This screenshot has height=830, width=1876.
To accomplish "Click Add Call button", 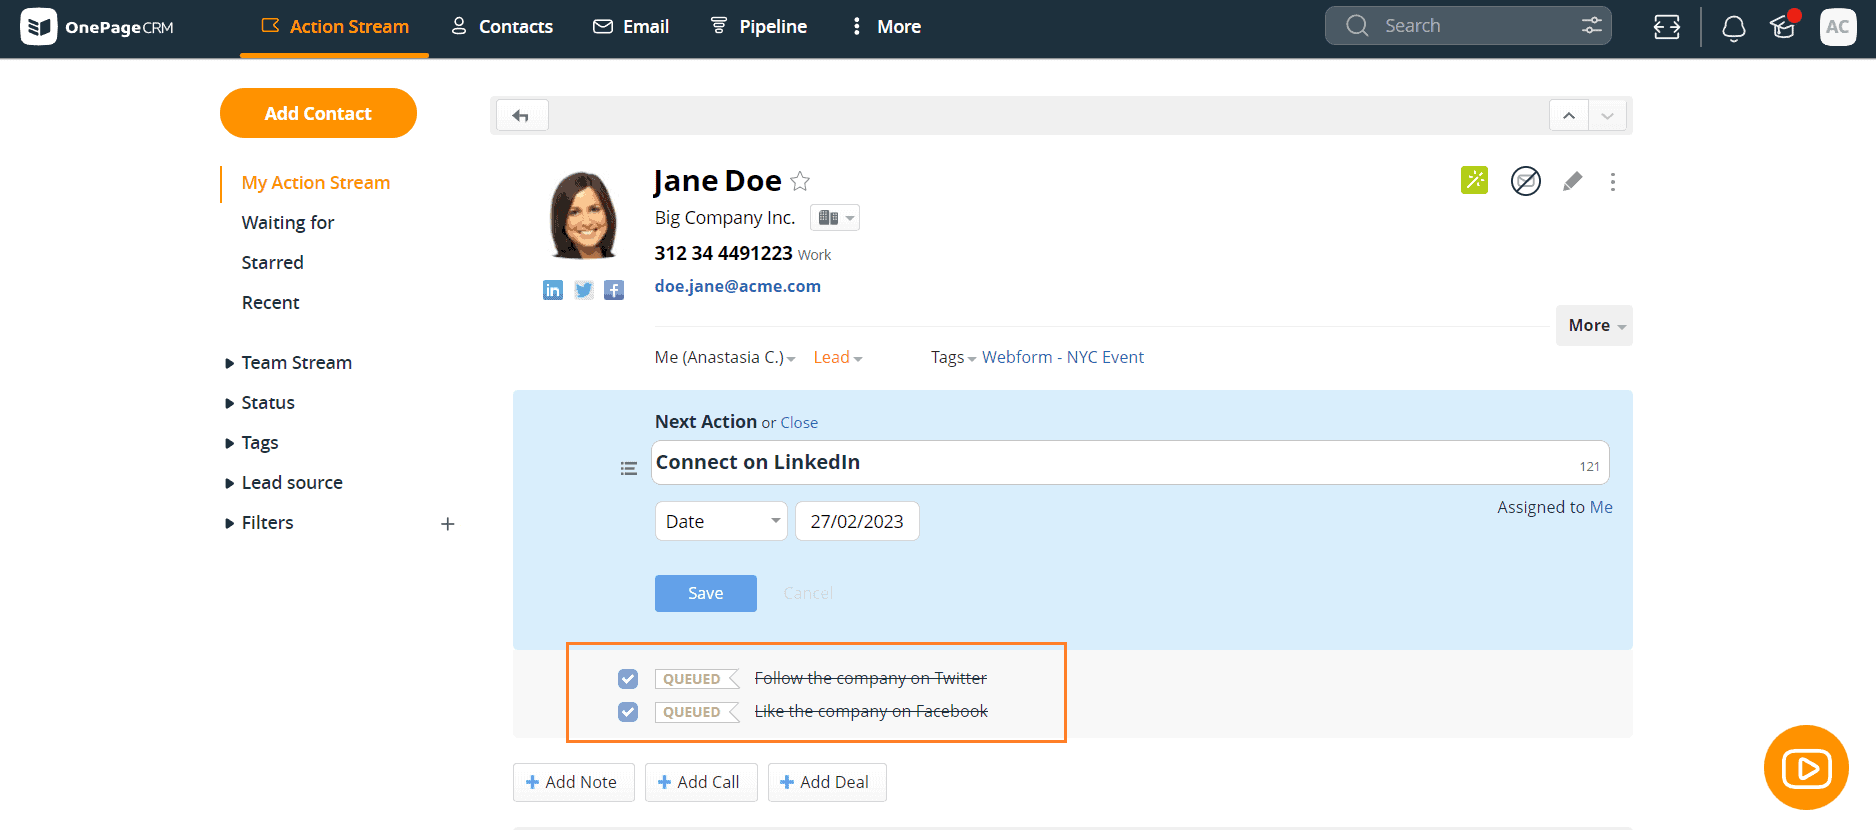I will click(x=701, y=782).
